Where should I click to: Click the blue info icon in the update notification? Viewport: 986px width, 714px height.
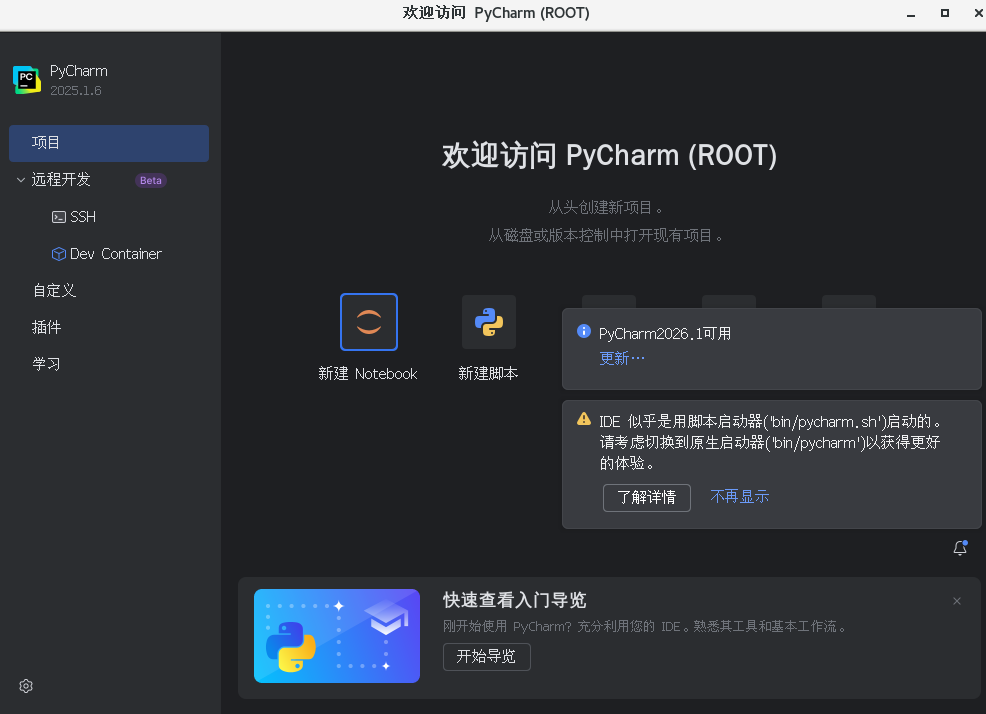584,331
